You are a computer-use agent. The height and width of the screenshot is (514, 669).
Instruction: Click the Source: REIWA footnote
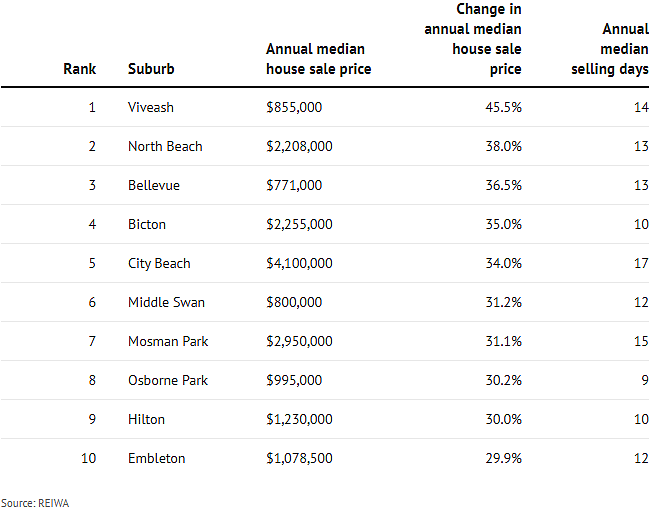[35, 503]
